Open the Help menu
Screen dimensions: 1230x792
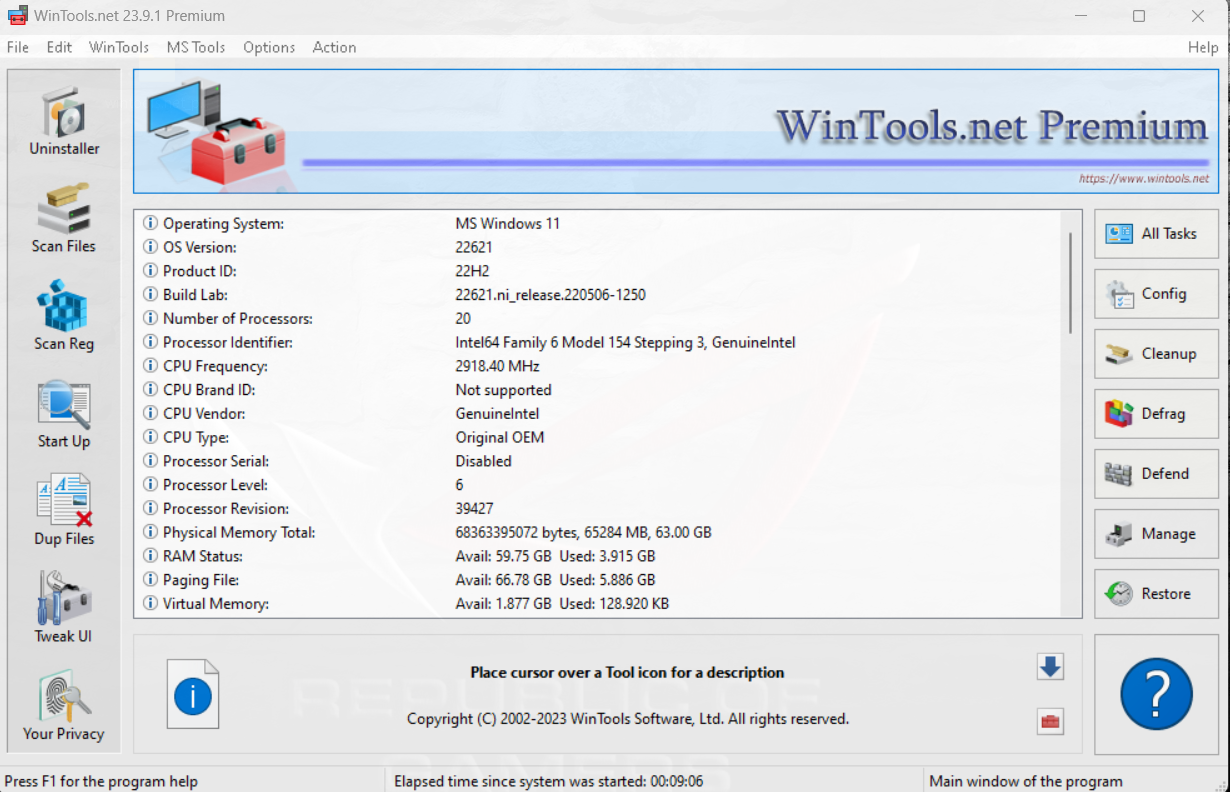1203,47
